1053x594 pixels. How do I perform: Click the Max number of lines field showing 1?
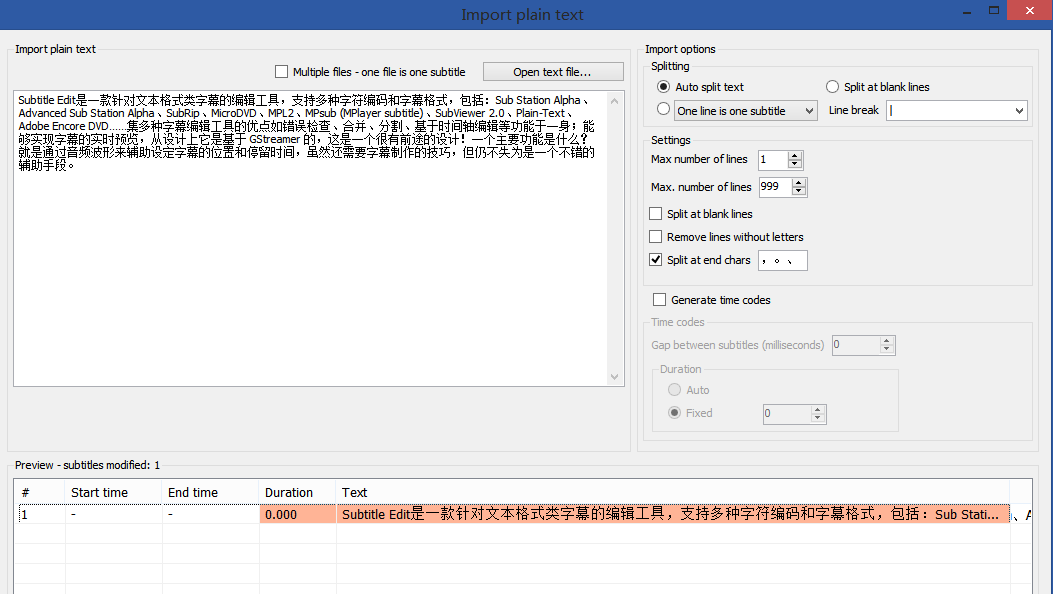point(773,160)
